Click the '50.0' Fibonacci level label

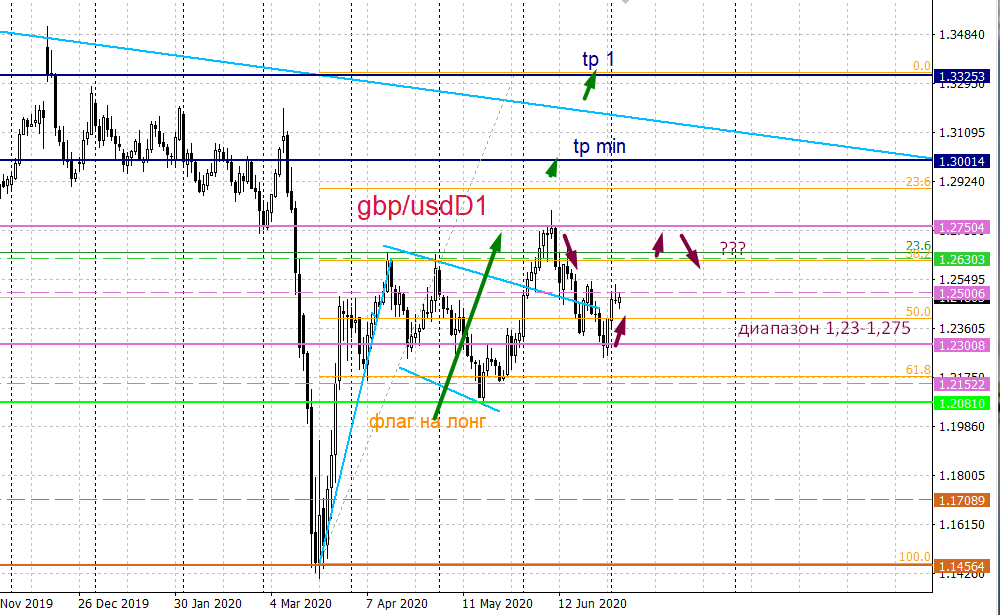(x=918, y=312)
